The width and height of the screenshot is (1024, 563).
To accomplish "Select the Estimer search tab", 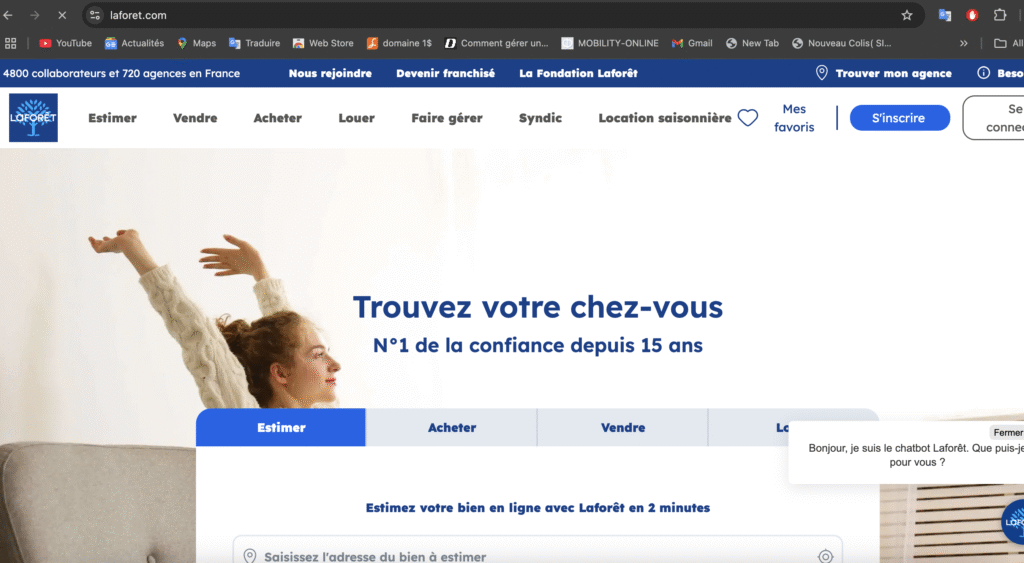I will tap(281, 427).
